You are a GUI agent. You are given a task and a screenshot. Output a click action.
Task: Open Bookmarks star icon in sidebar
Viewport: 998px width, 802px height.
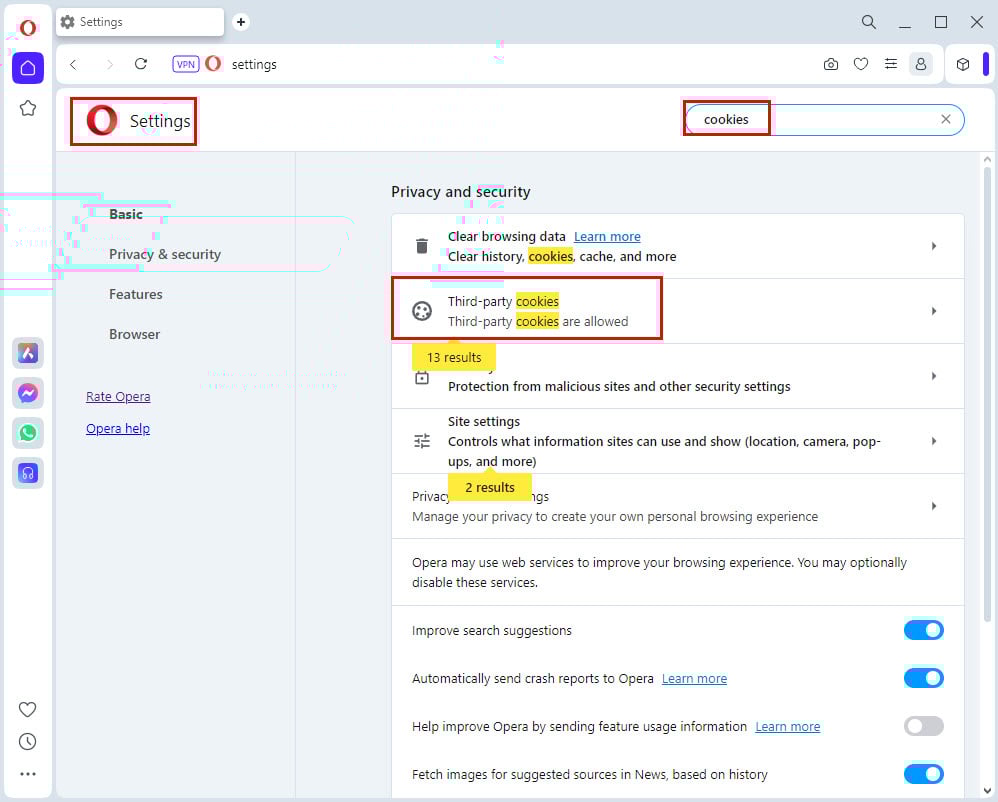coord(28,108)
